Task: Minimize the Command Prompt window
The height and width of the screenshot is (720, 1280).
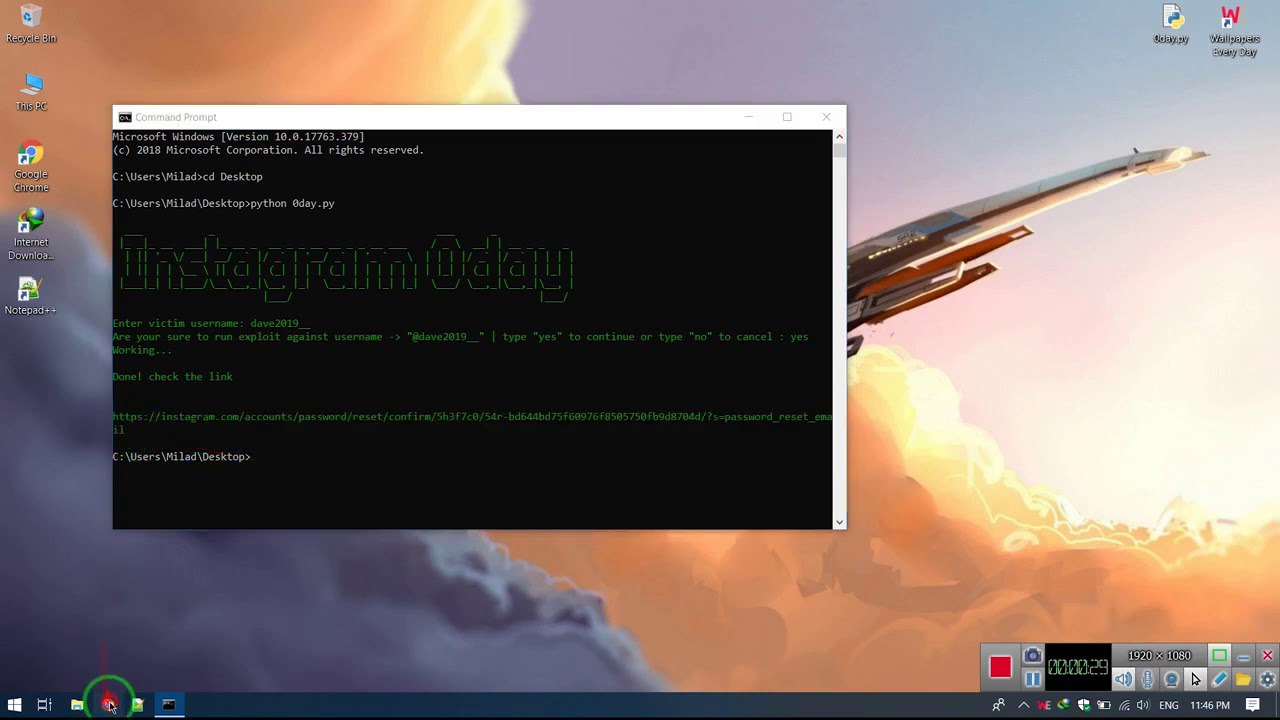Action: click(748, 117)
